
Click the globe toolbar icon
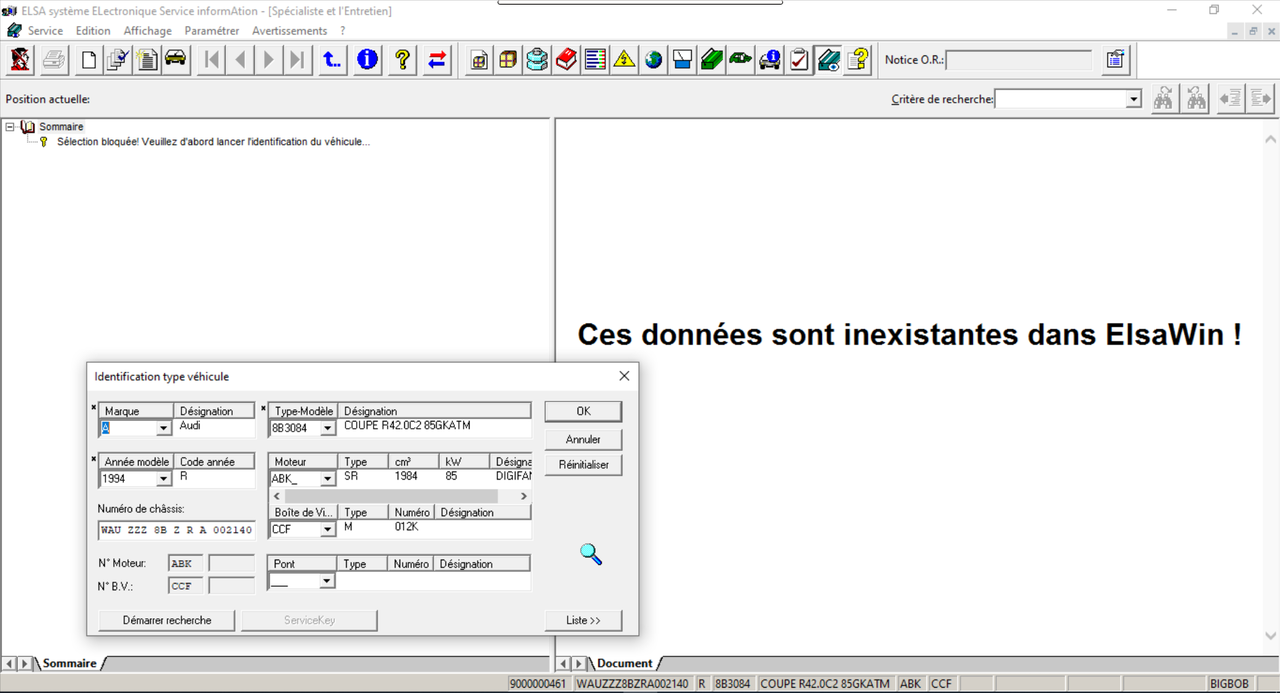coord(653,60)
